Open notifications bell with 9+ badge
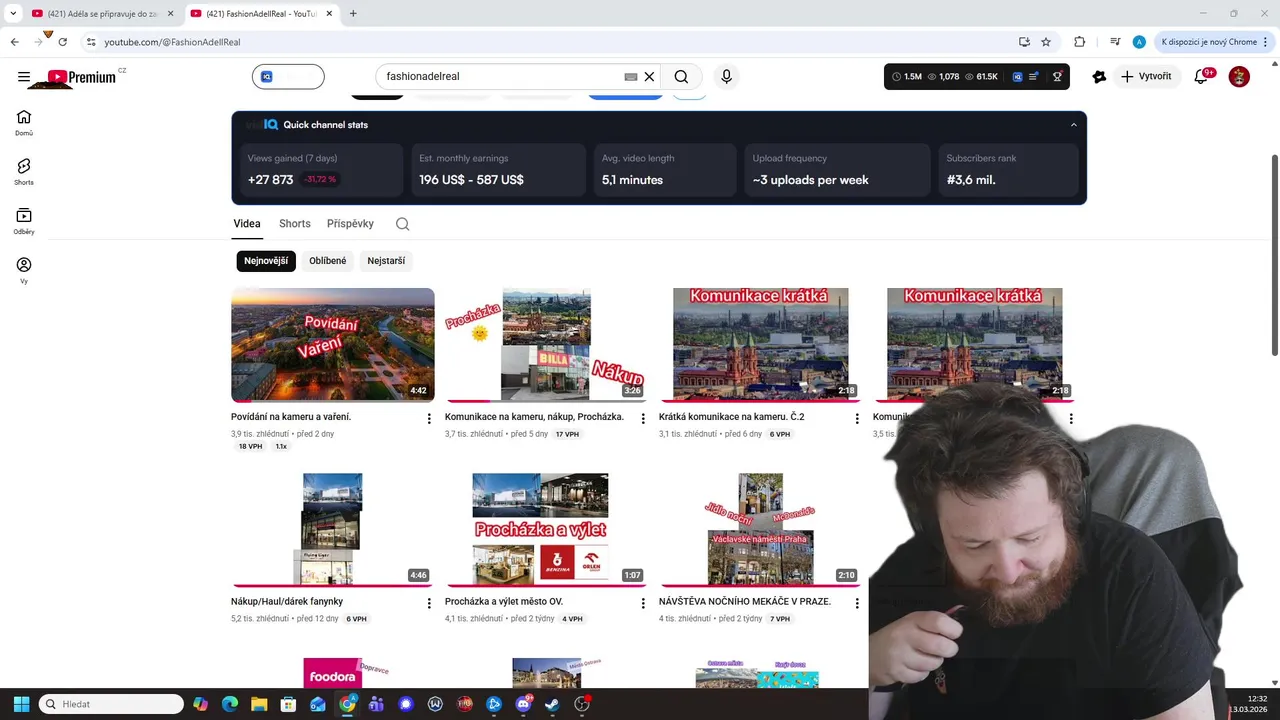This screenshot has width=1280, height=720. tap(1202, 77)
